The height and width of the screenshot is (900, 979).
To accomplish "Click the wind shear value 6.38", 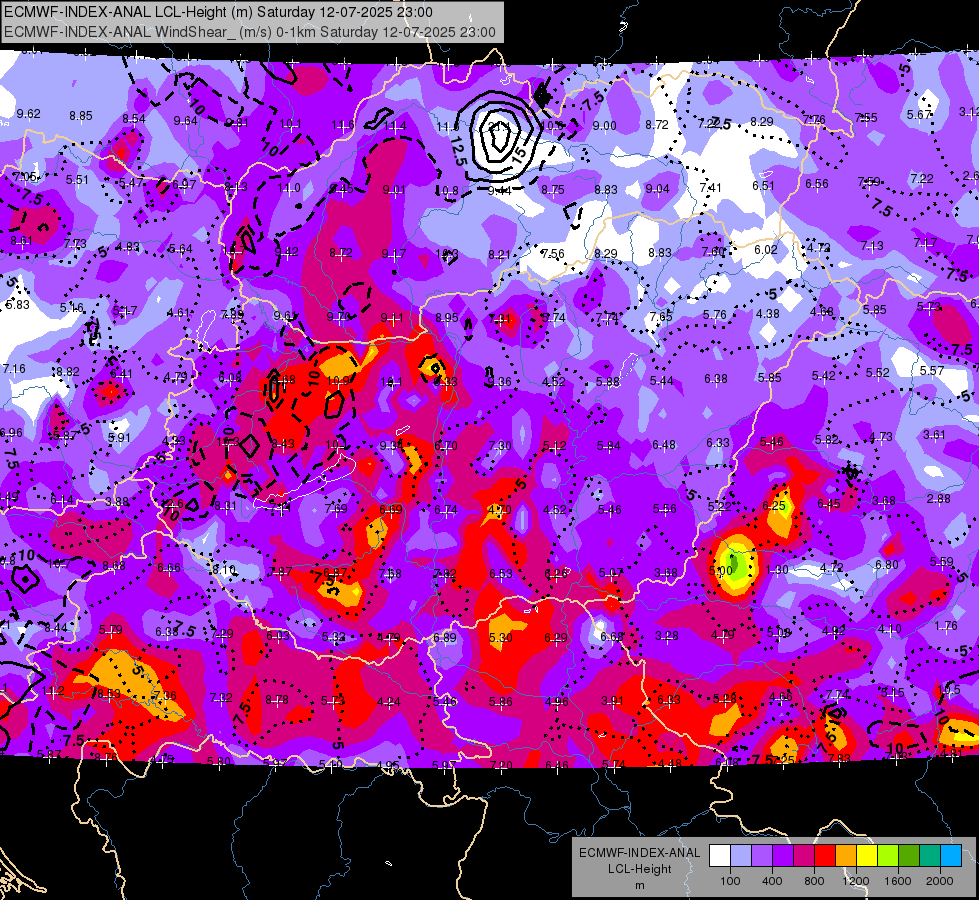I will tap(716, 378).
